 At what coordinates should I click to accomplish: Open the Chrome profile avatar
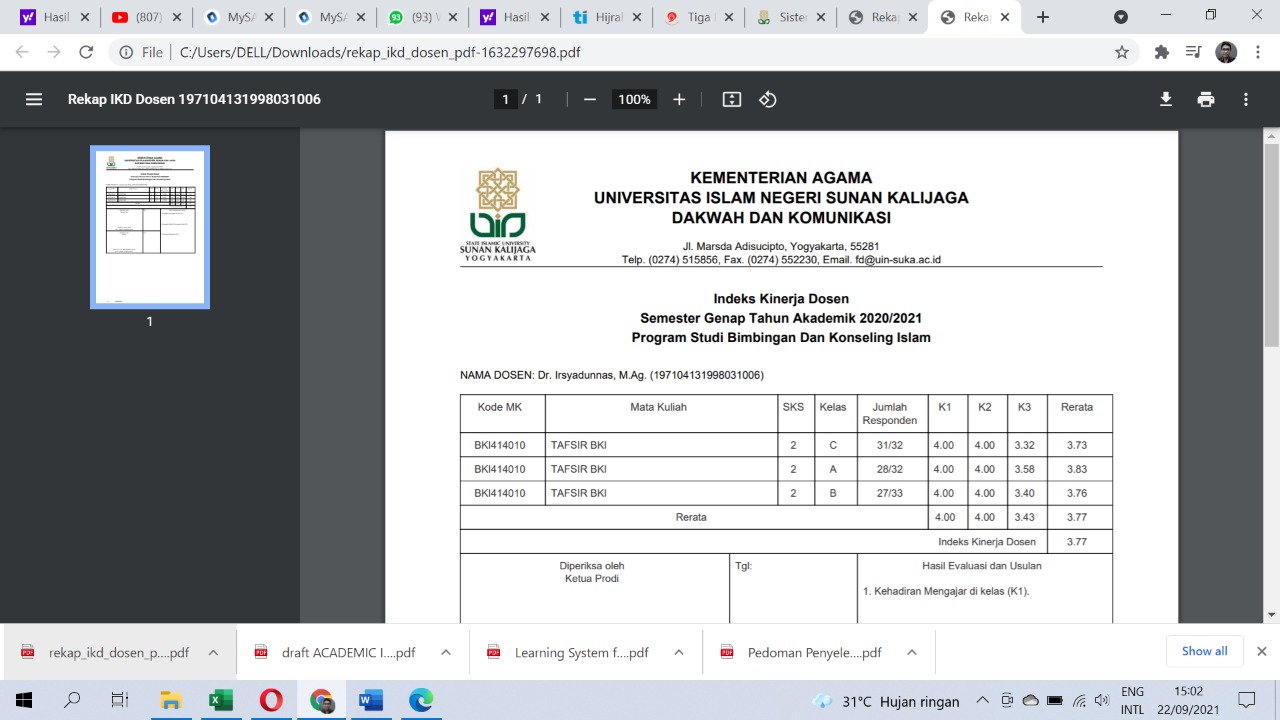pyautogui.click(x=1226, y=52)
